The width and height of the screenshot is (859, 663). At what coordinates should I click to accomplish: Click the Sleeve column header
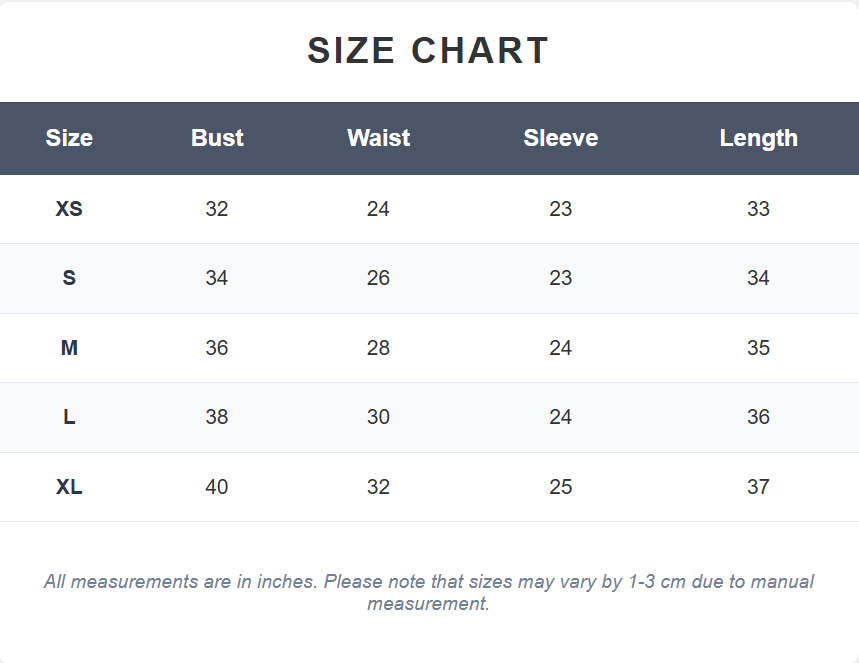pos(560,138)
